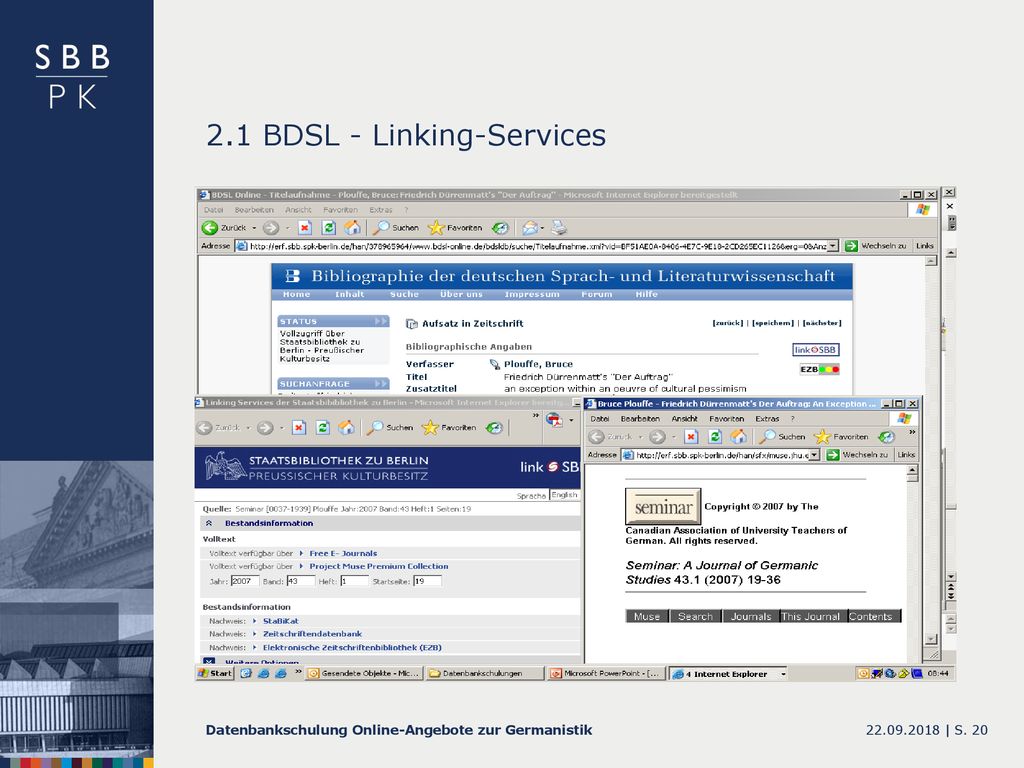Switch to Microsoft PowerPoint in the taskbar
1024x768 pixels.
[605, 673]
